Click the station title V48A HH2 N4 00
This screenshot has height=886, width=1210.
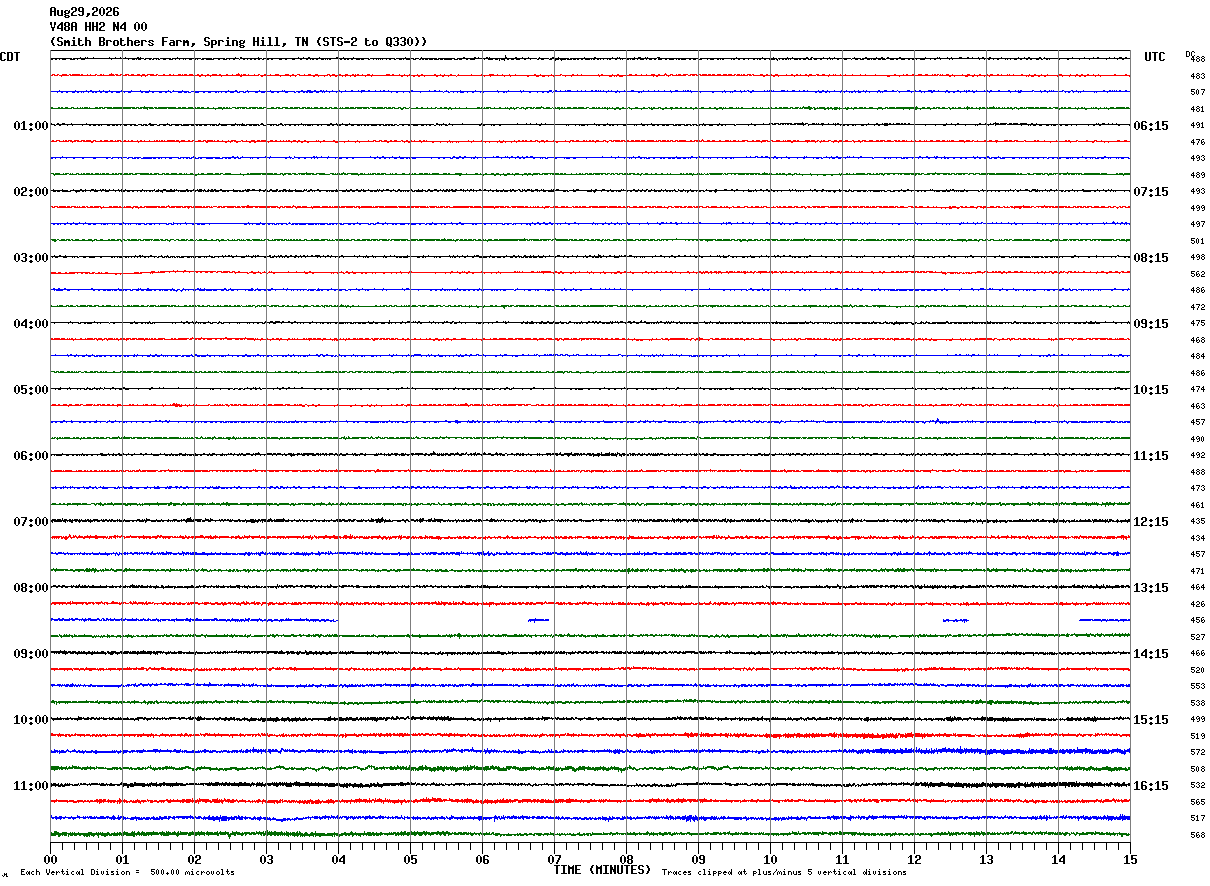point(98,27)
